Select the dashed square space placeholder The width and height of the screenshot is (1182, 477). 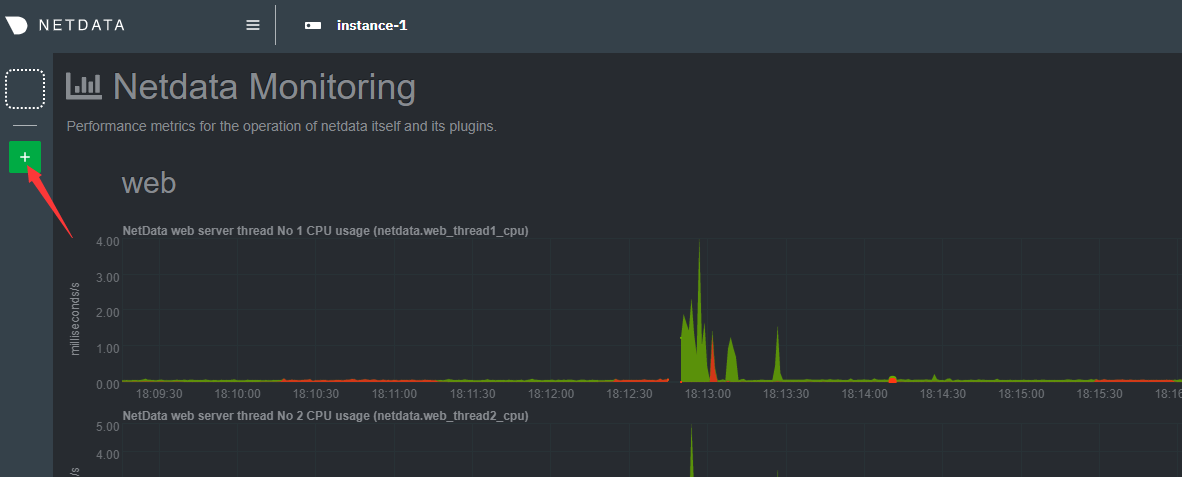tap(25, 89)
